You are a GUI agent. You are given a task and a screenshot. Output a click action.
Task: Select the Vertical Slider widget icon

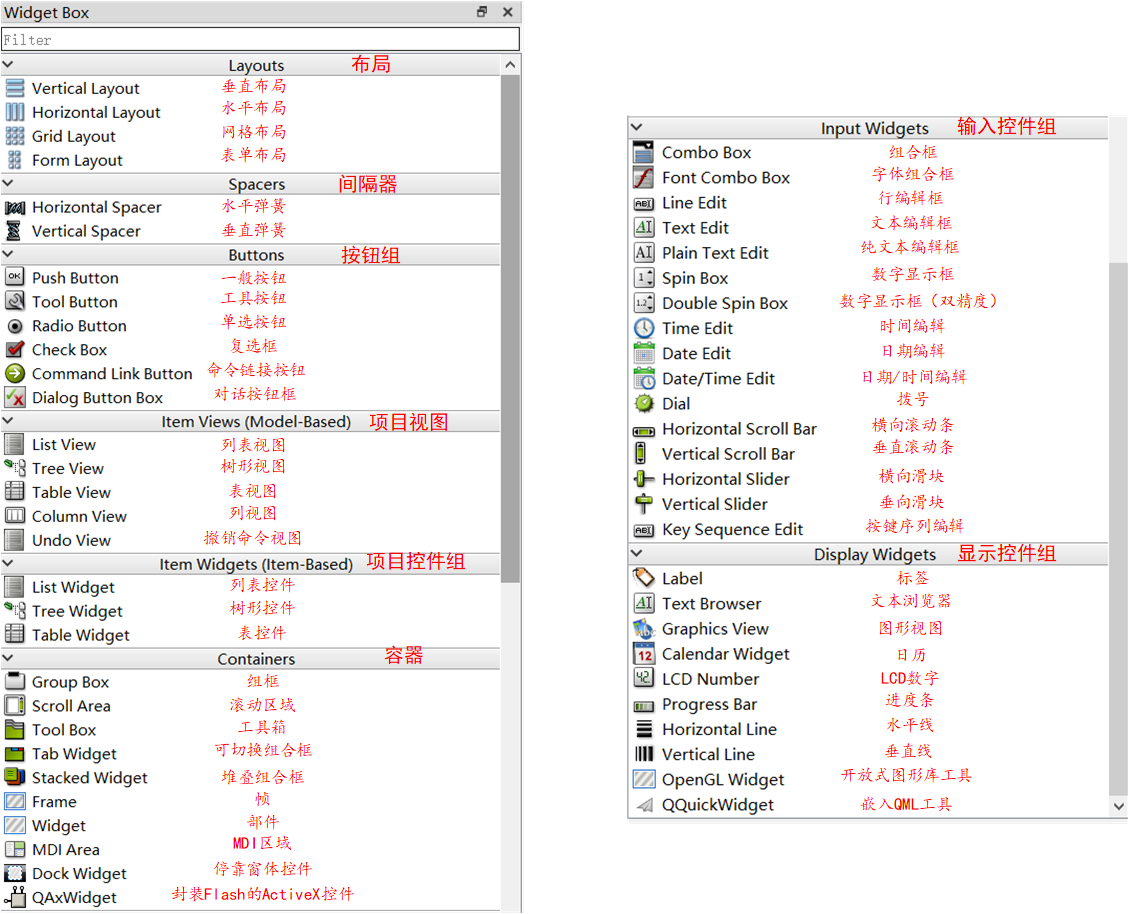tap(644, 504)
